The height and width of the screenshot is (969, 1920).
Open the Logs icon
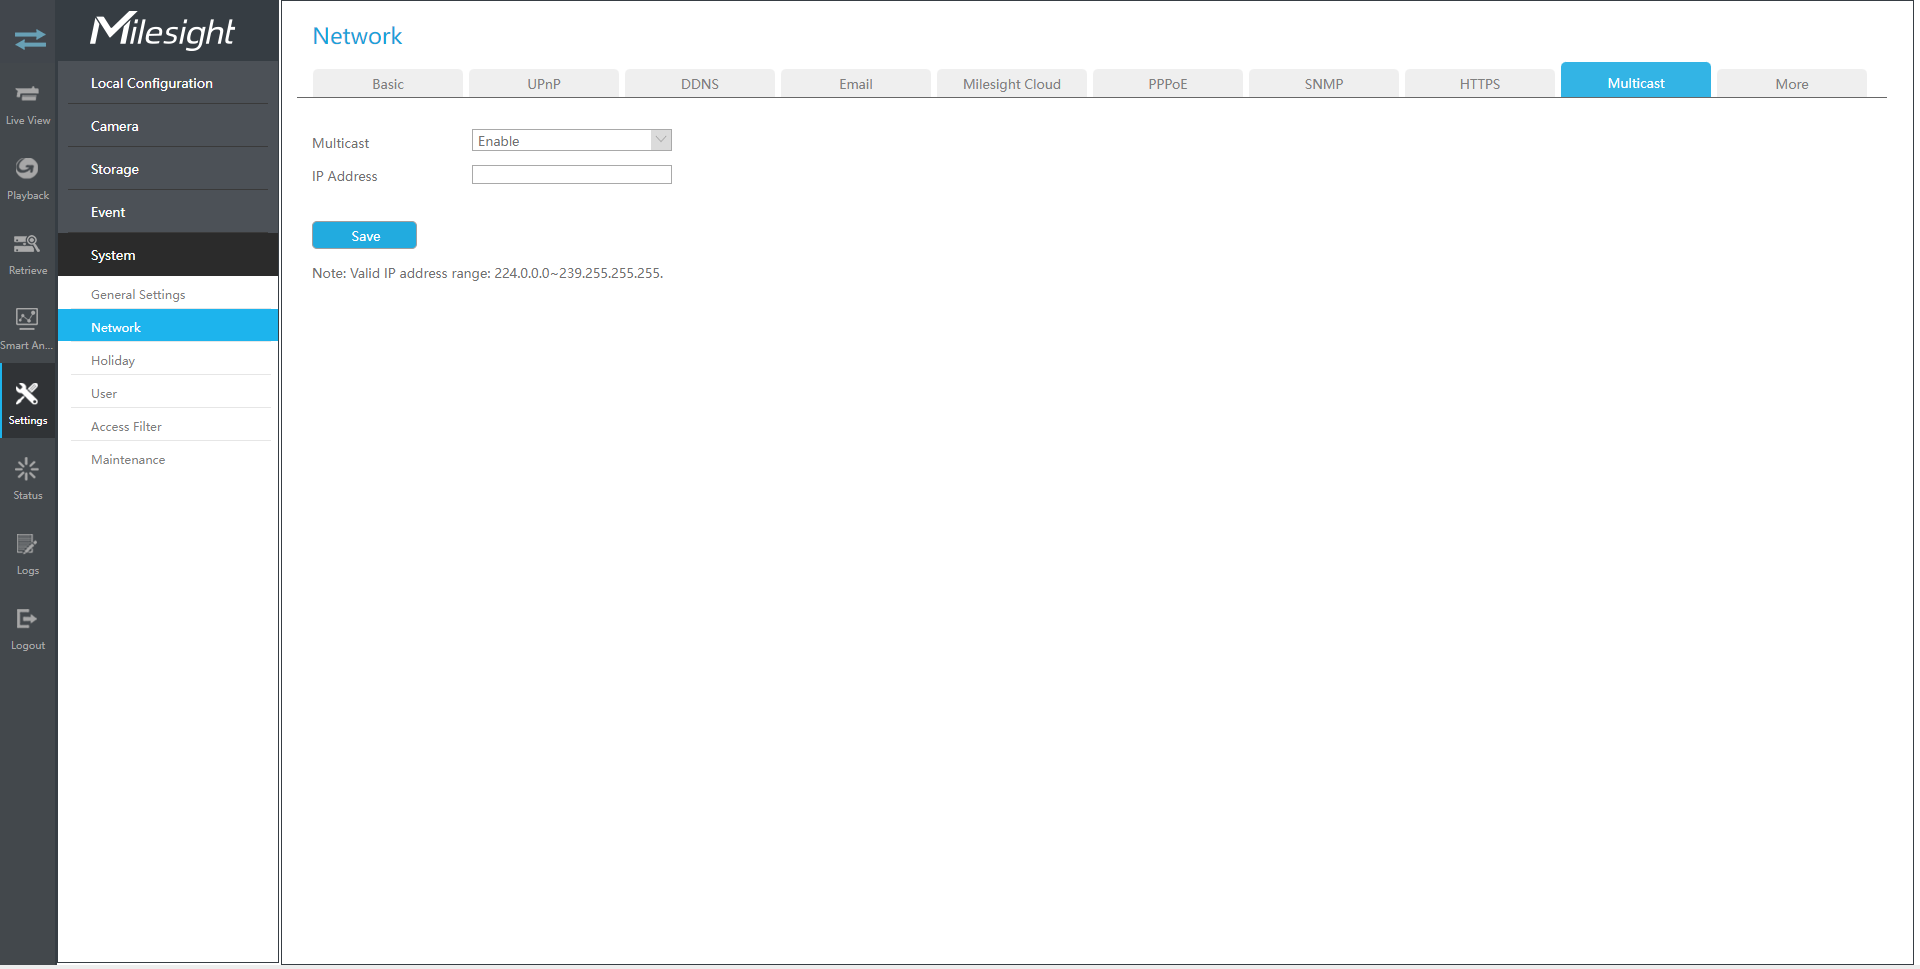pos(28,553)
